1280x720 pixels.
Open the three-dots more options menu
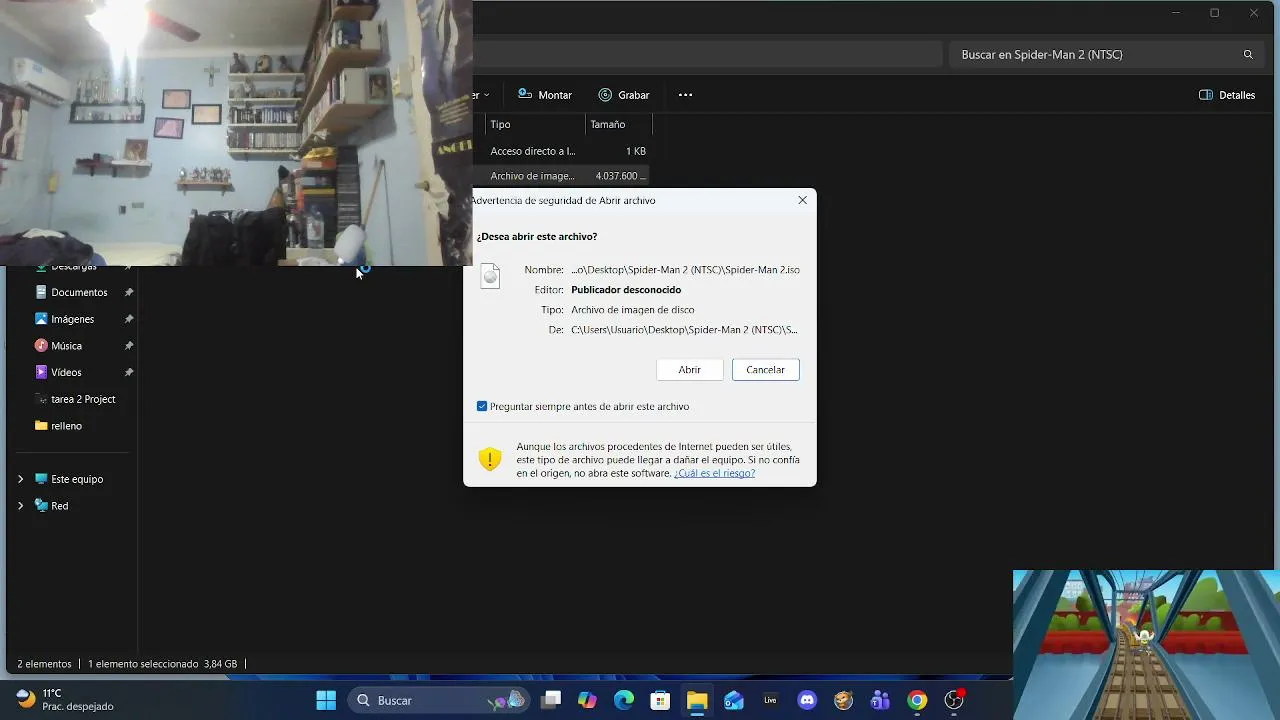[x=685, y=95]
